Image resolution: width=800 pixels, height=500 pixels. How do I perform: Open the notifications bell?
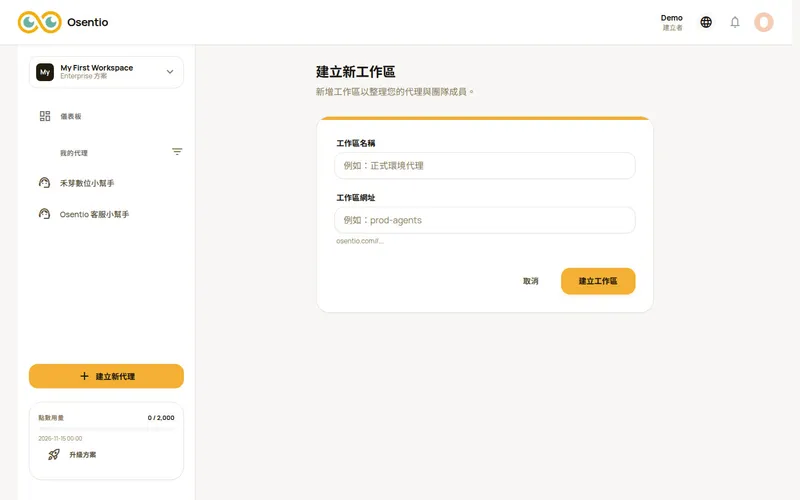735,22
